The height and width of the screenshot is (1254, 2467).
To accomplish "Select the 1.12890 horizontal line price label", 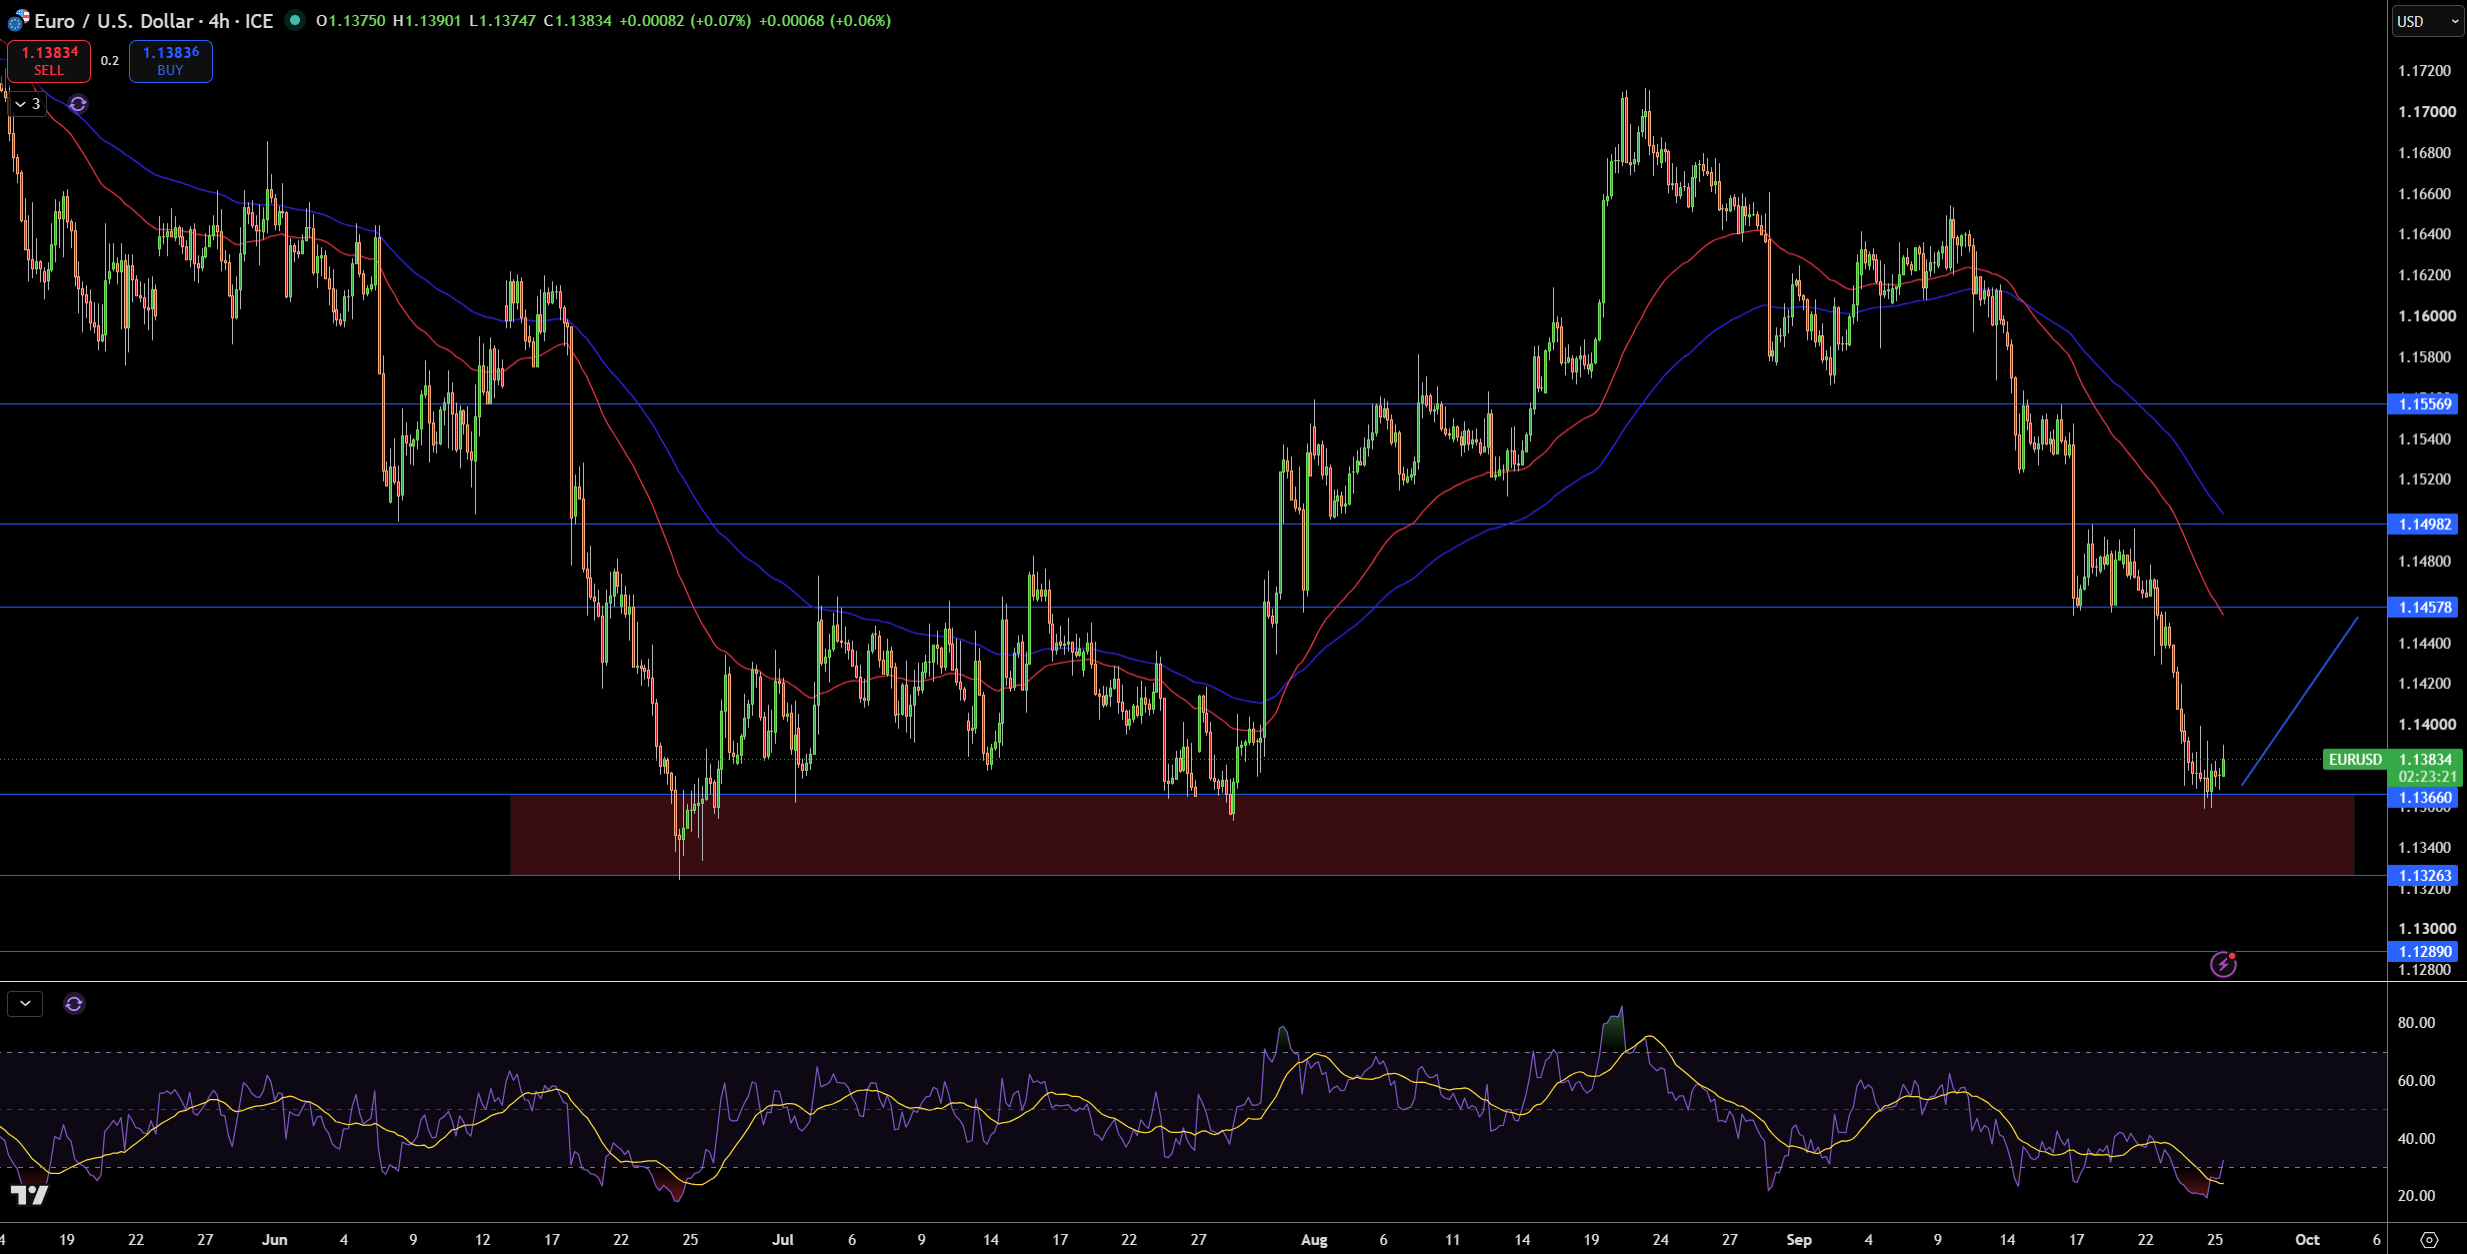I will click(2423, 951).
